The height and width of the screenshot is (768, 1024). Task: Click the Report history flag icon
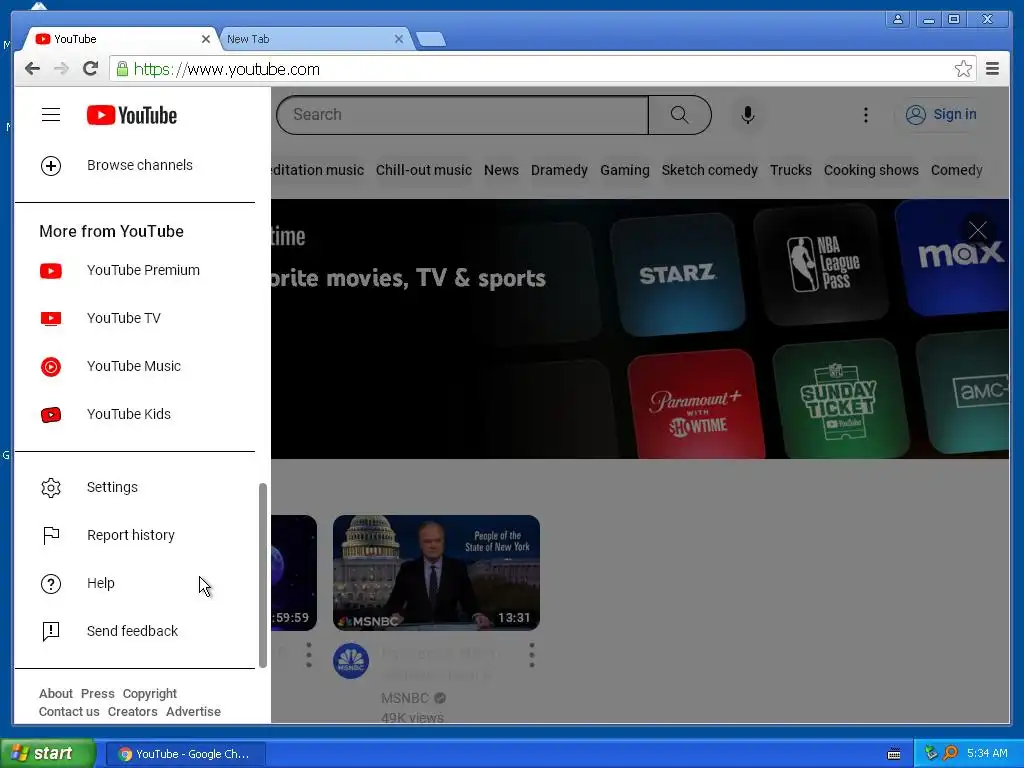pos(51,536)
